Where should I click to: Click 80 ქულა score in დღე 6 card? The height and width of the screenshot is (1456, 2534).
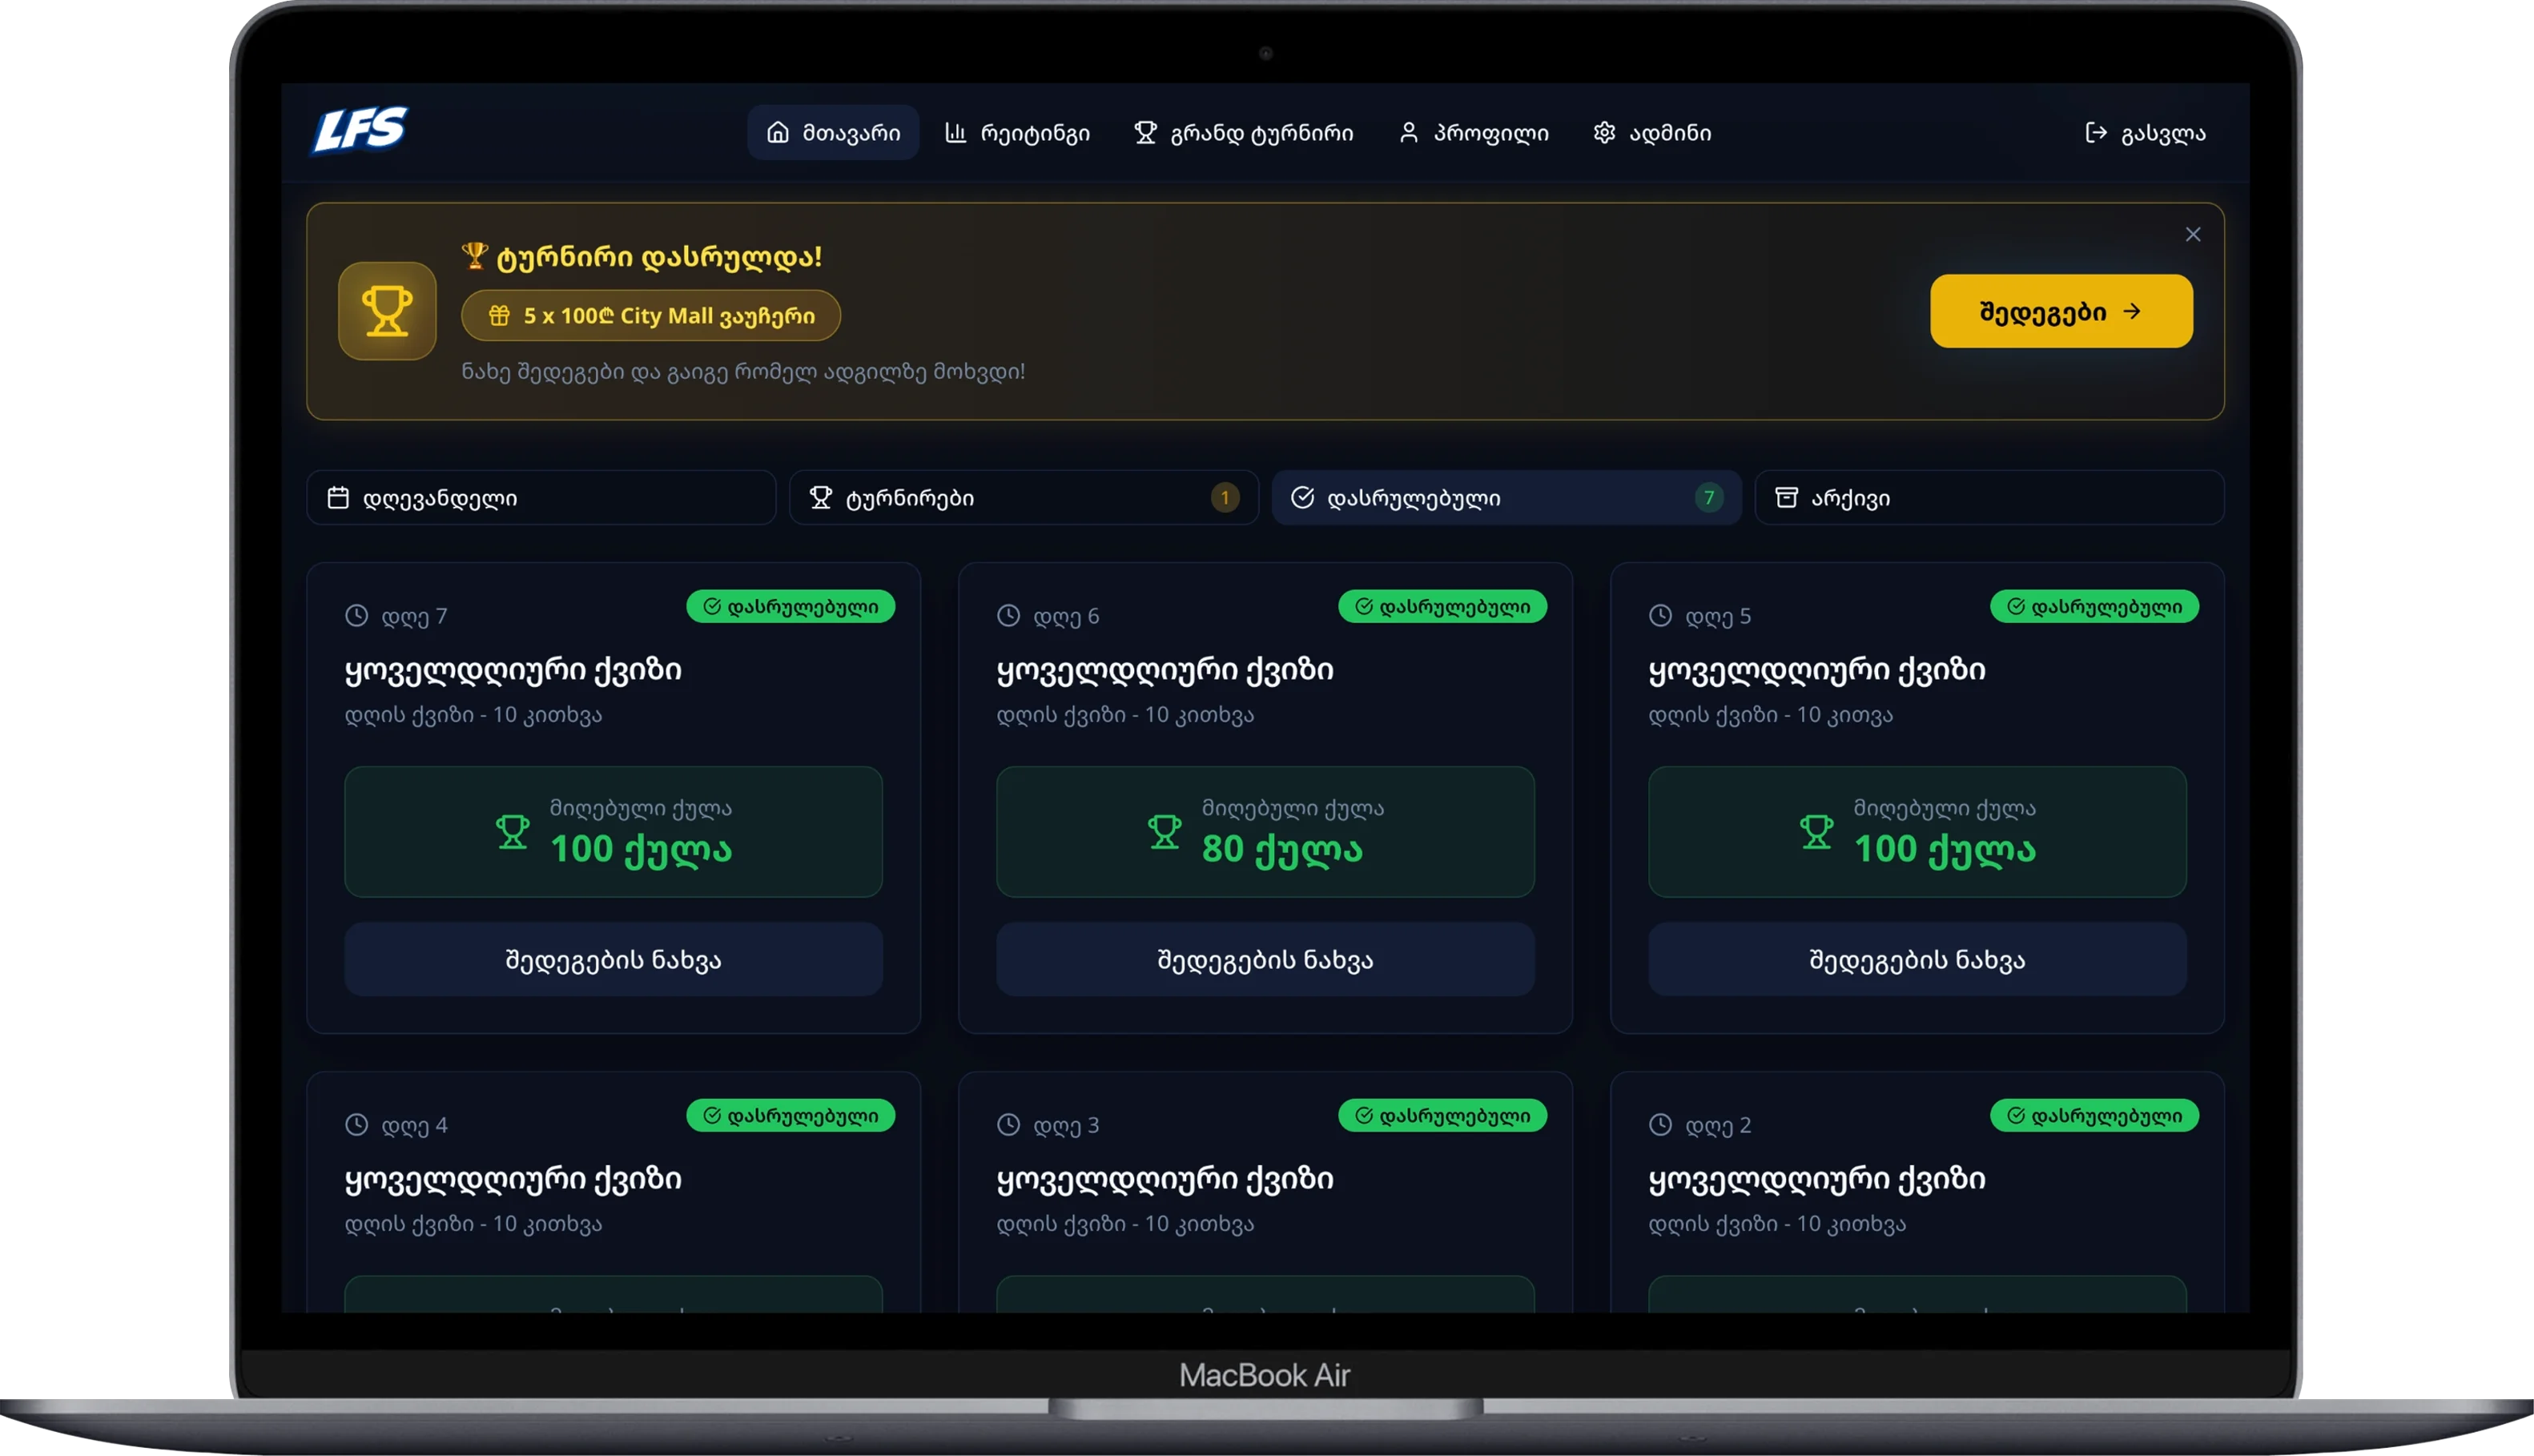point(1282,850)
